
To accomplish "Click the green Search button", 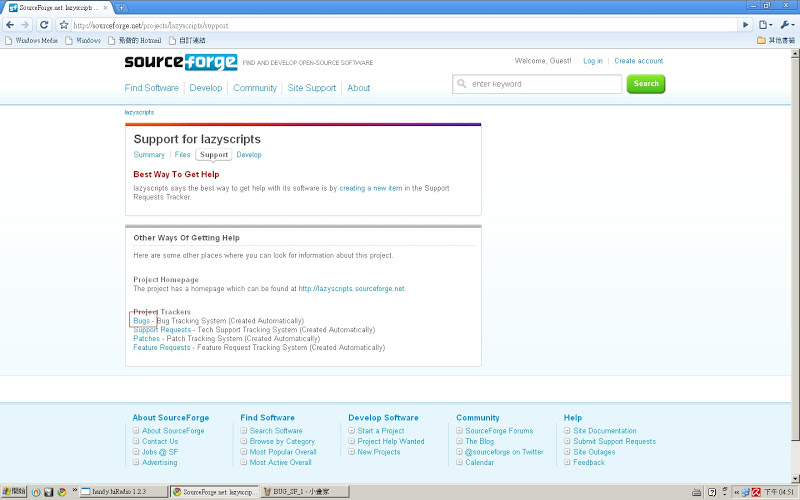I will 646,84.
